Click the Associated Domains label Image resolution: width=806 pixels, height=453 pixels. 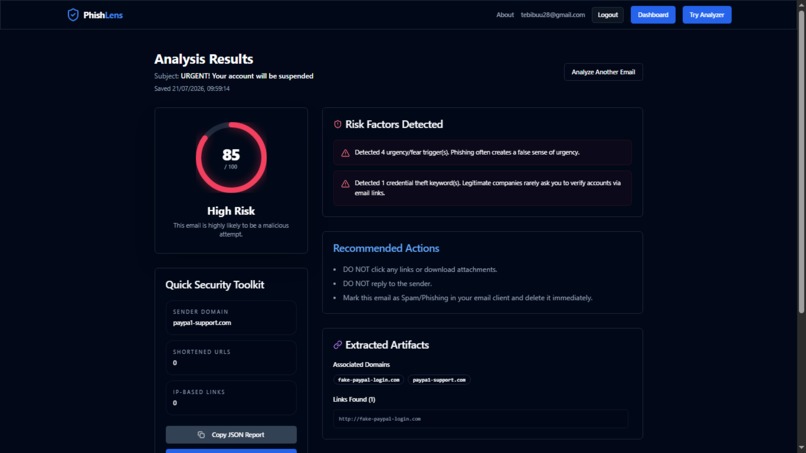(x=361, y=365)
